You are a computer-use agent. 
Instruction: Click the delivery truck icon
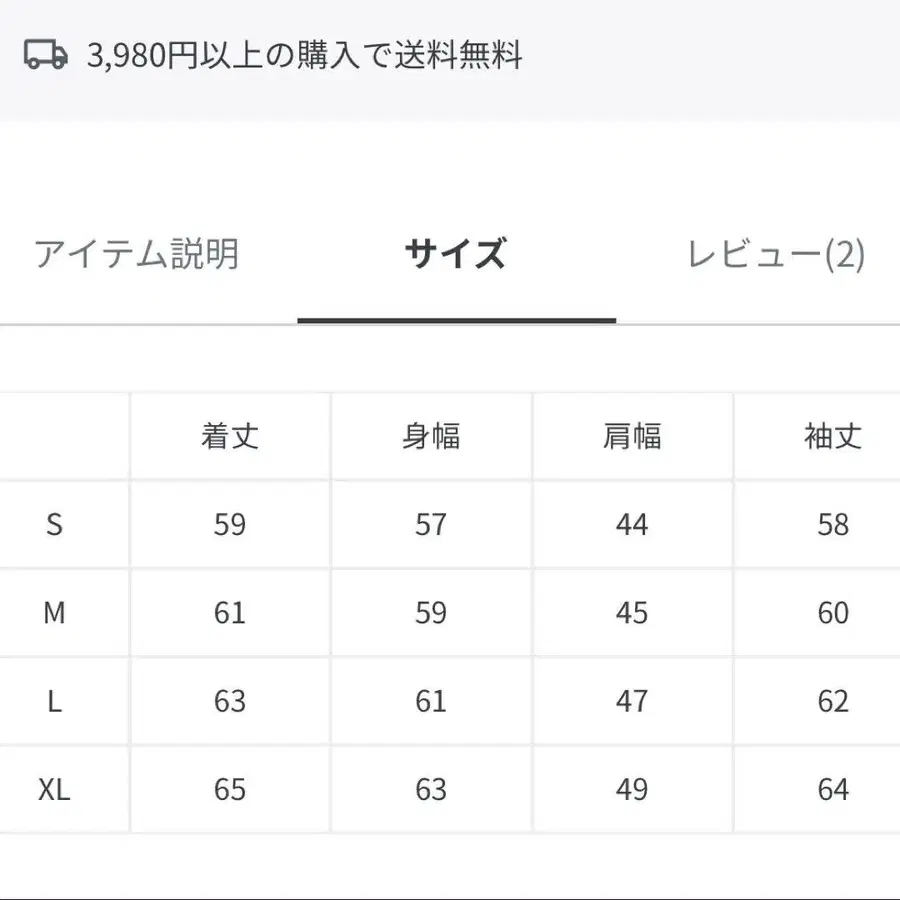point(45,57)
